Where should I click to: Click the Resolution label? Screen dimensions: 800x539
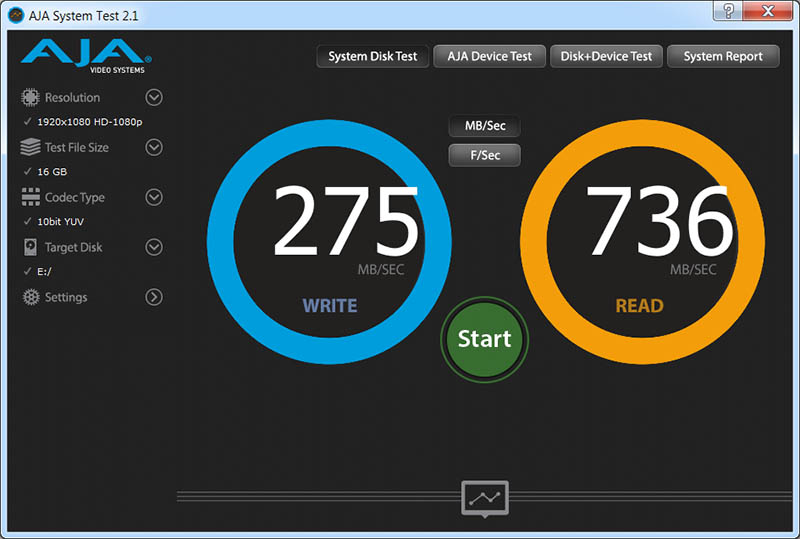[72, 97]
